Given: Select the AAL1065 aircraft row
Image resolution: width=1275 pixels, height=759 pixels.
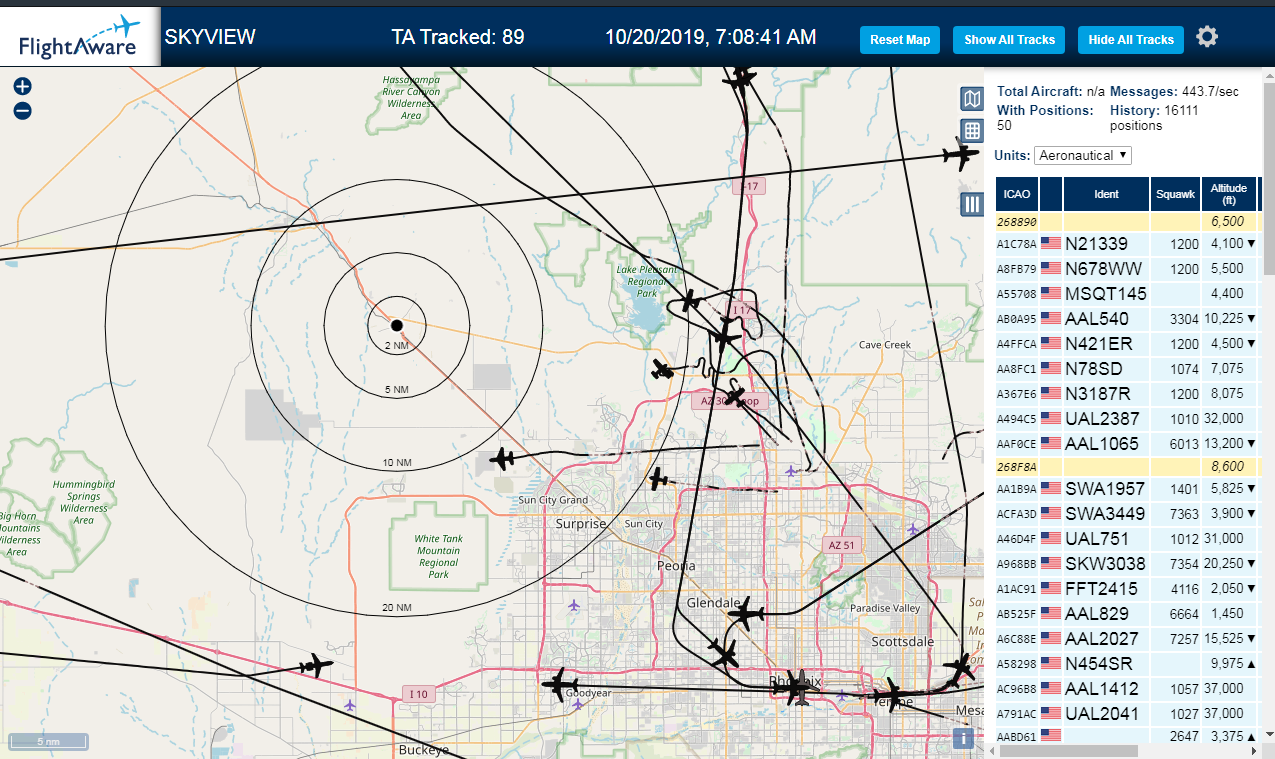Looking at the screenshot, I should 1128,444.
